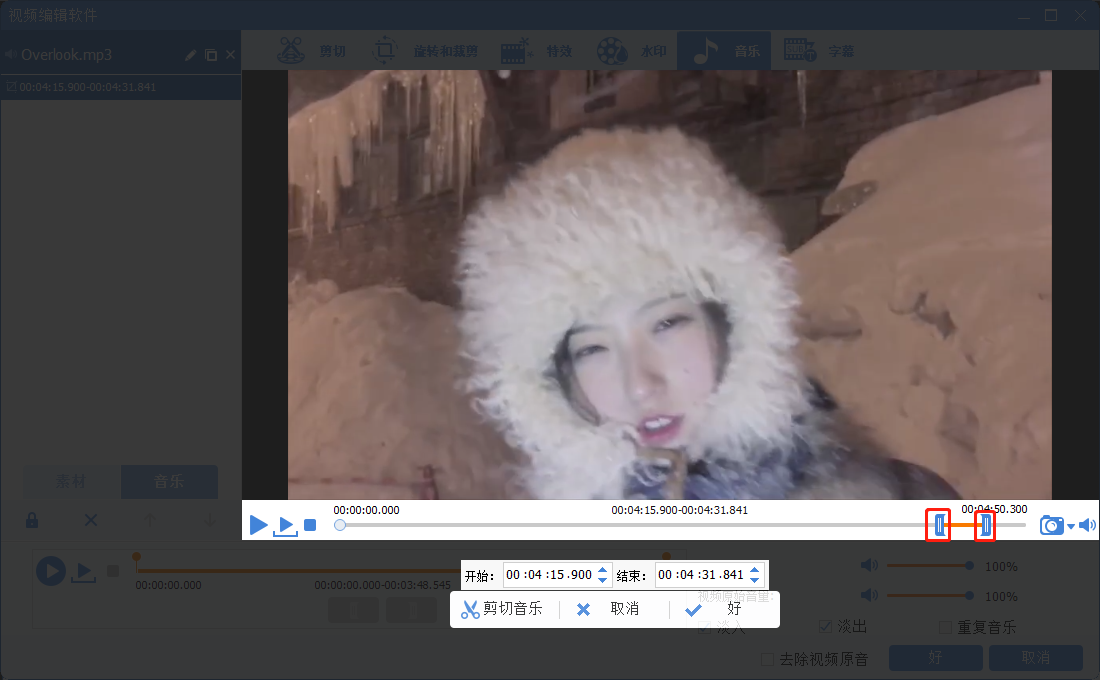Click the bottom-right 取消 button
This screenshot has width=1100, height=680.
[1035, 658]
